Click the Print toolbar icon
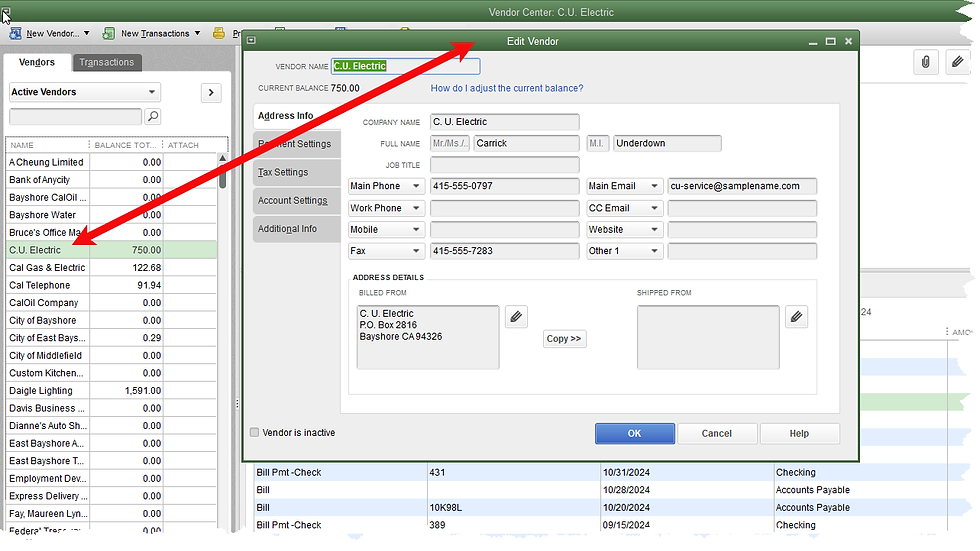 (x=219, y=33)
